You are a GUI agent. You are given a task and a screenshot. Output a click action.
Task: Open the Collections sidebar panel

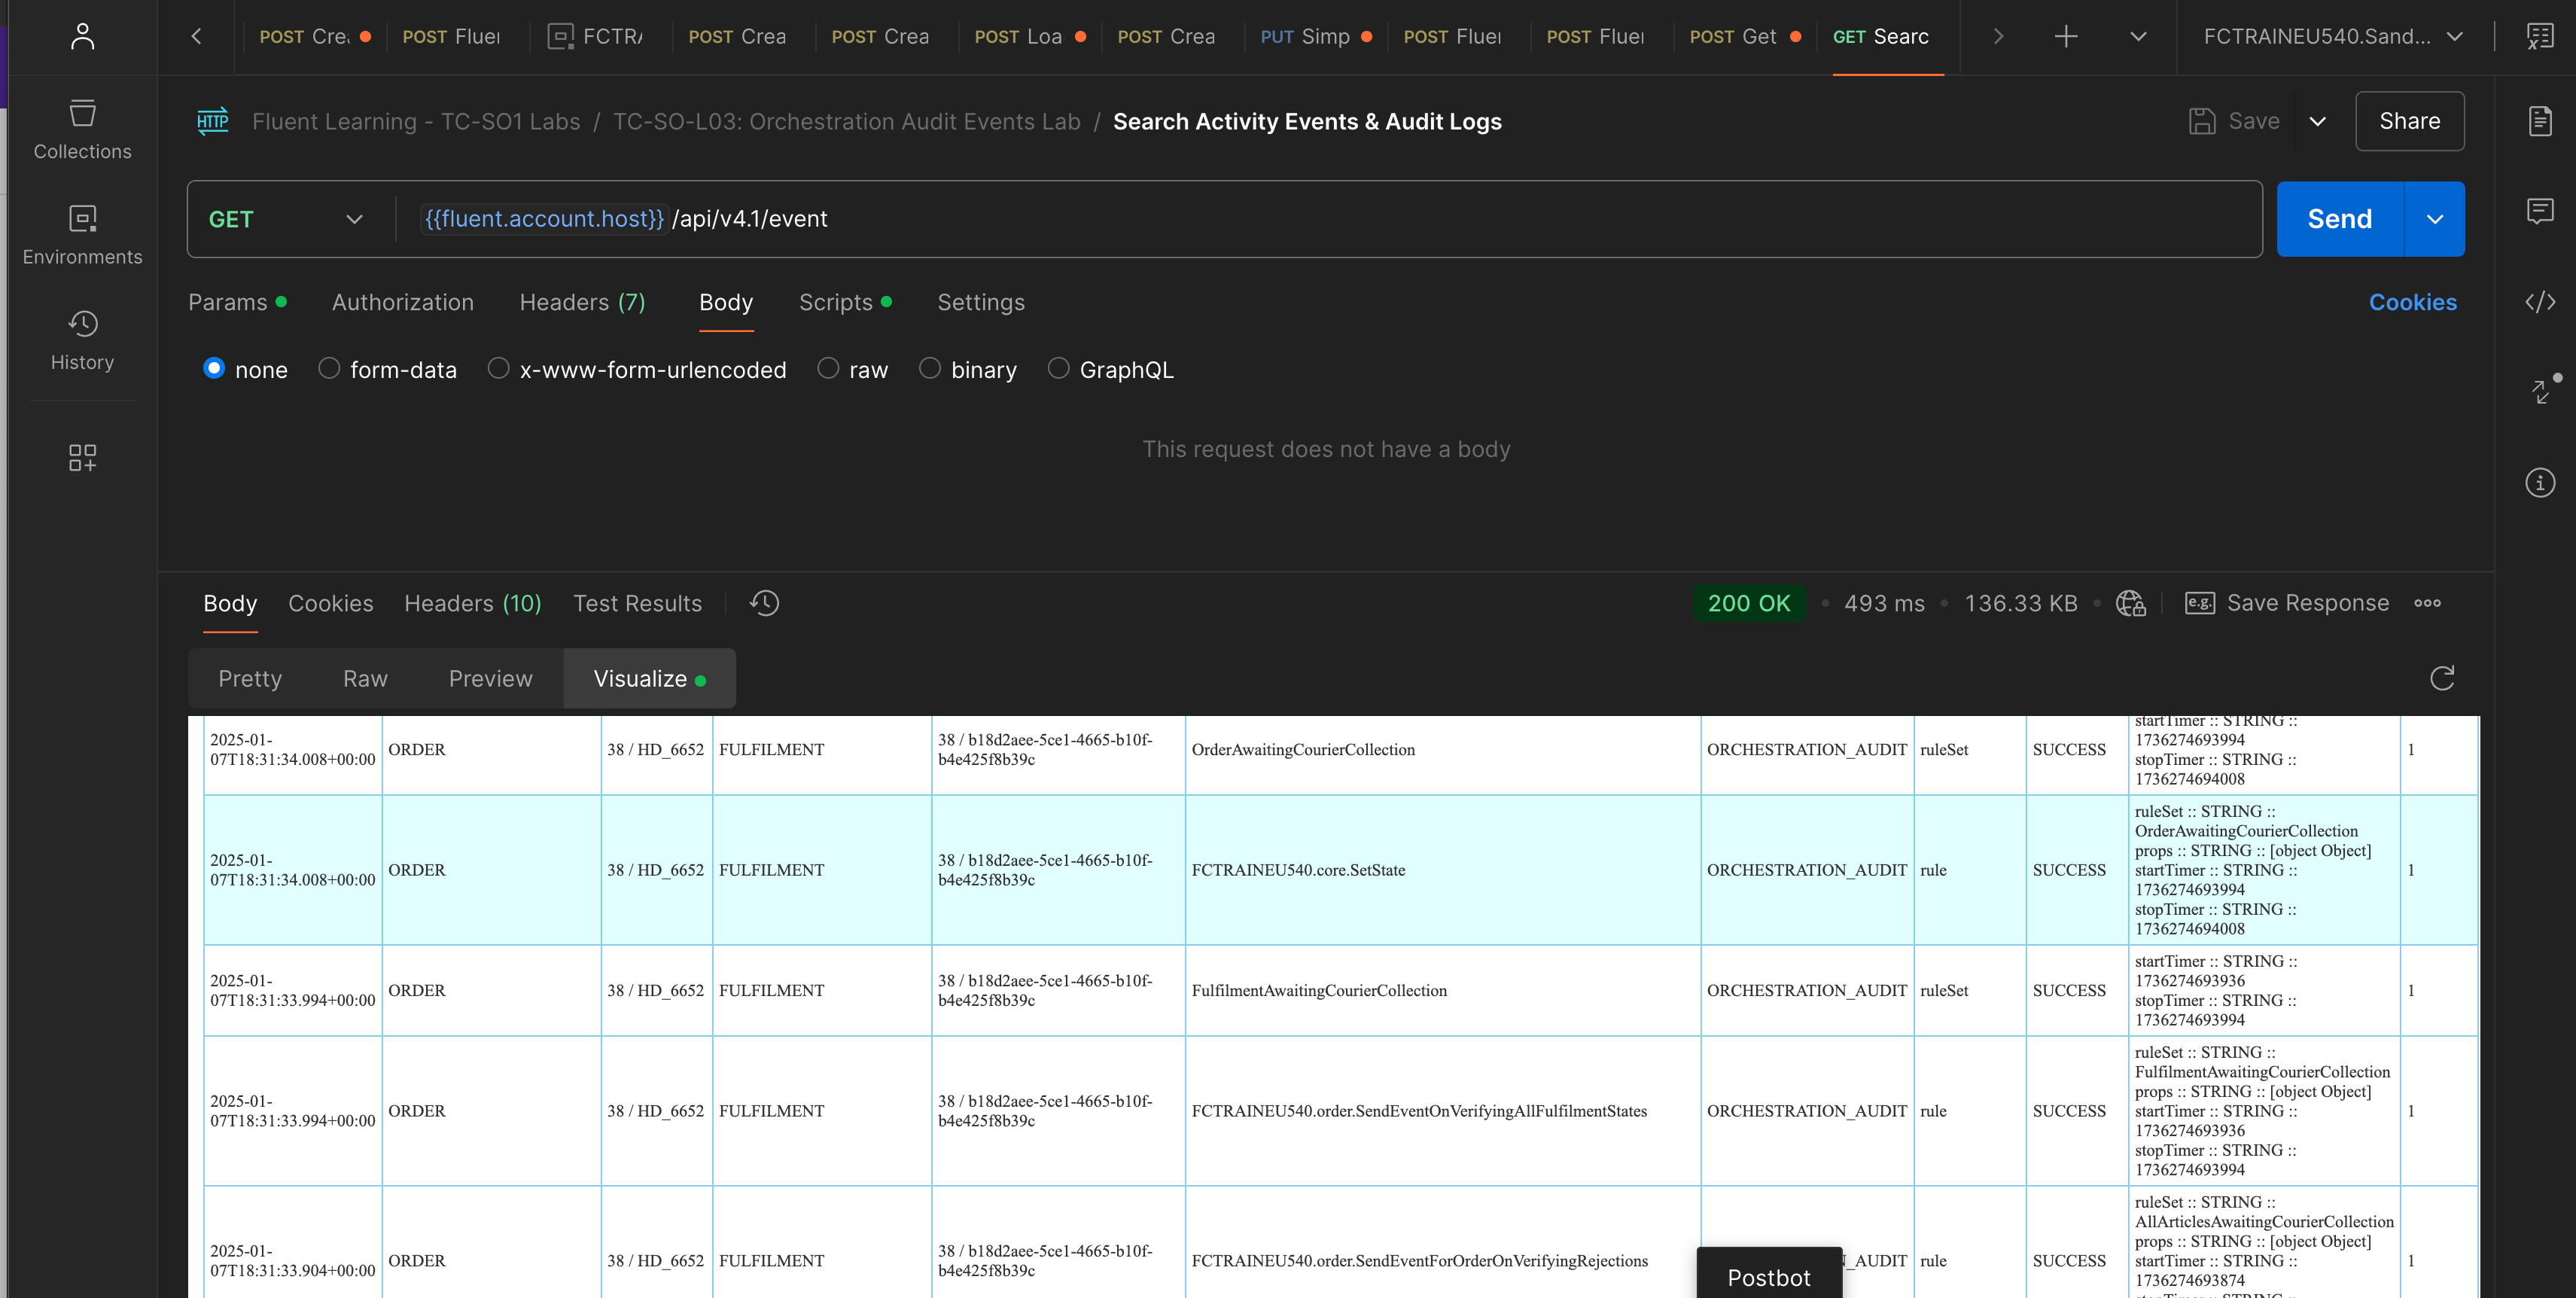tap(82, 129)
